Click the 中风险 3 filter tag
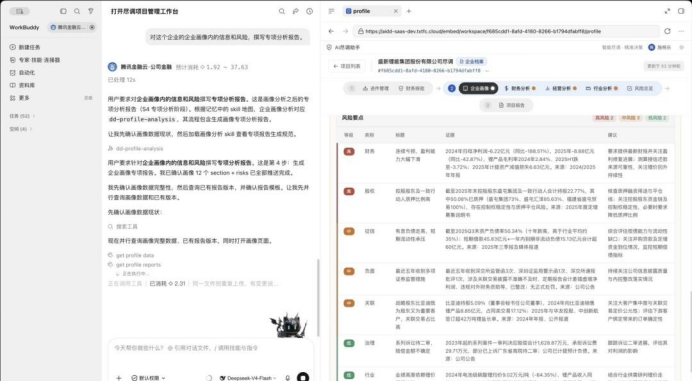This screenshot has width=693, height=381. (630, 118)
